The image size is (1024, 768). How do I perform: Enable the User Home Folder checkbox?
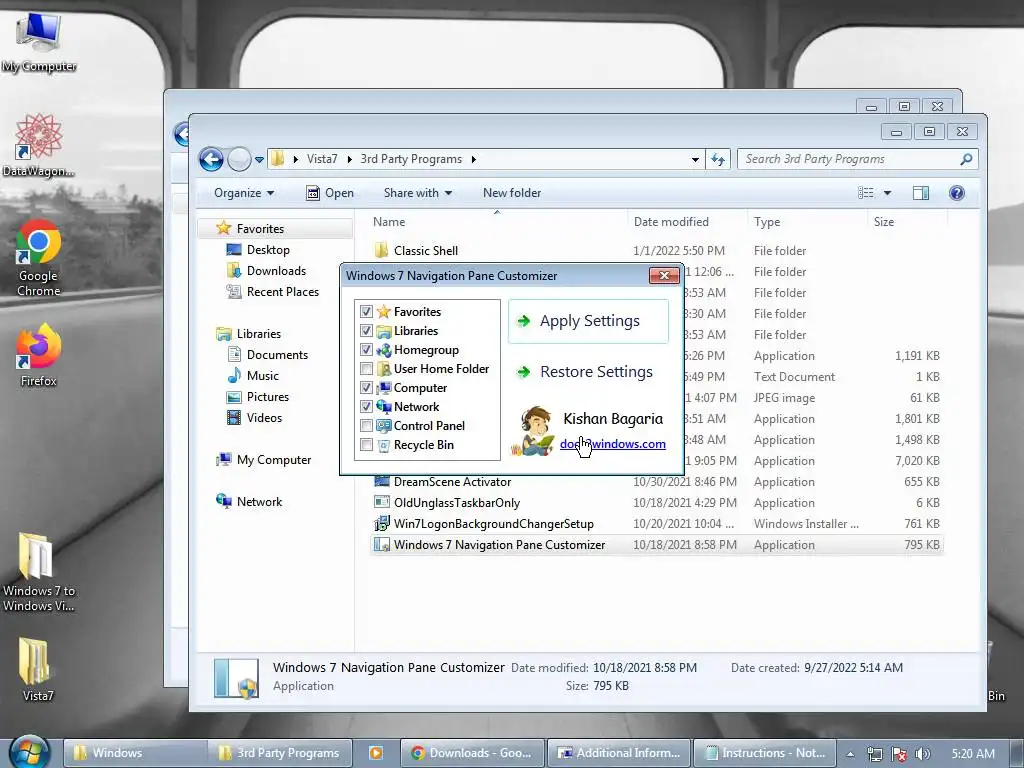(x=366, y=368)
